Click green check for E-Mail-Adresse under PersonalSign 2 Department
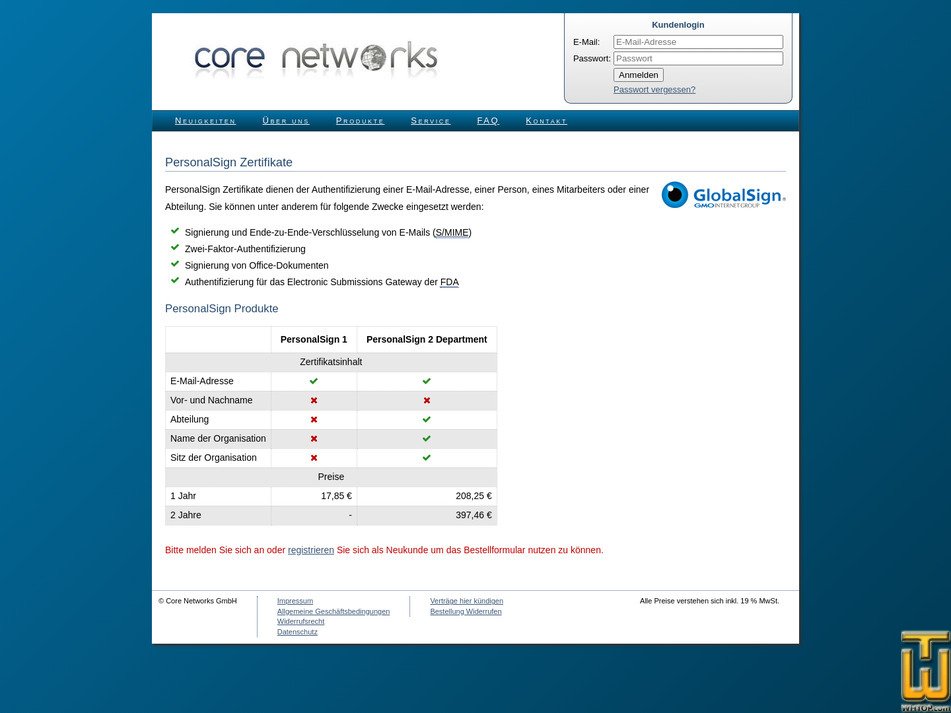 pos(426,381)
